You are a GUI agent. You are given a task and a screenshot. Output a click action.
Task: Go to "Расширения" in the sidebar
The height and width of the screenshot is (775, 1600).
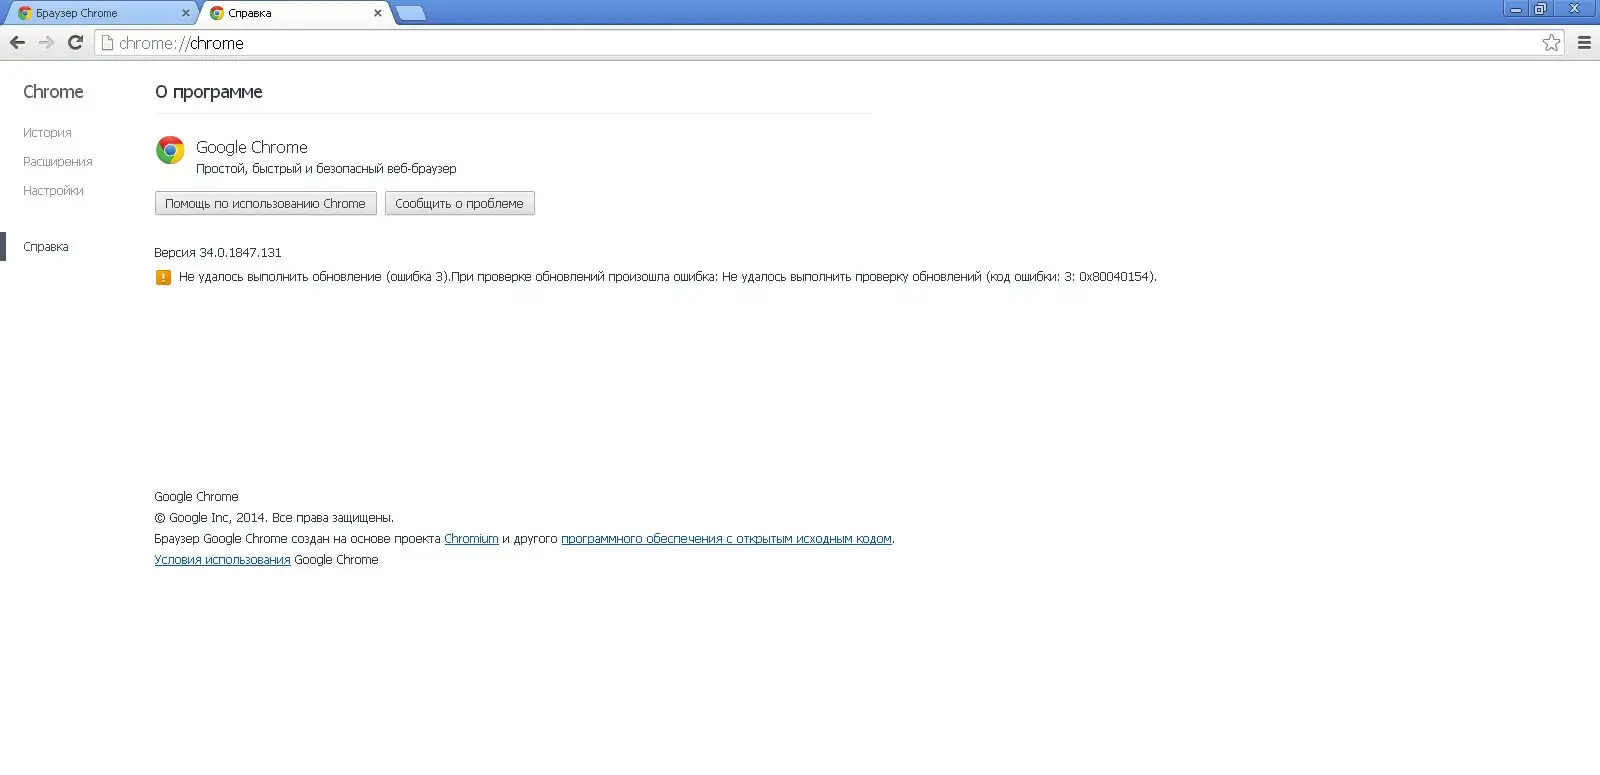point(58,162)
